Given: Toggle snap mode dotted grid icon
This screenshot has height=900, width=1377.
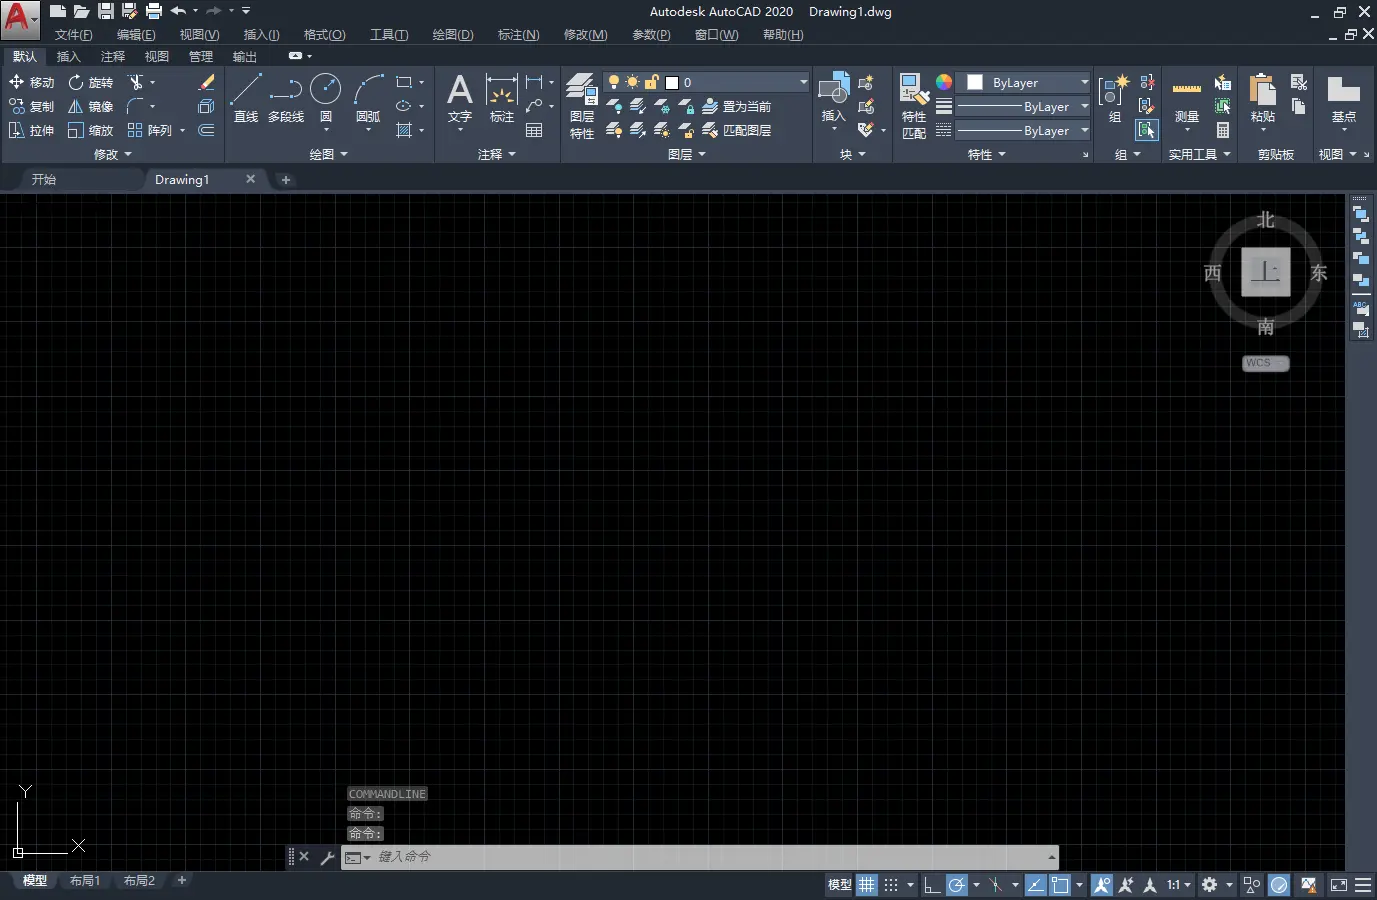Looking at the screenshot, I should (891, 885).
